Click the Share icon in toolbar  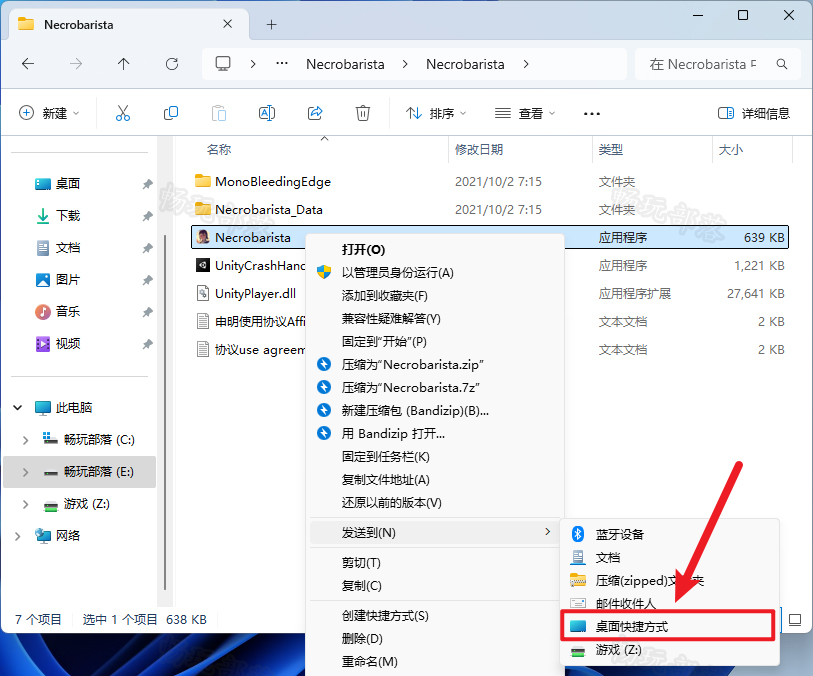pyautogui.click(x=315, y=113)
